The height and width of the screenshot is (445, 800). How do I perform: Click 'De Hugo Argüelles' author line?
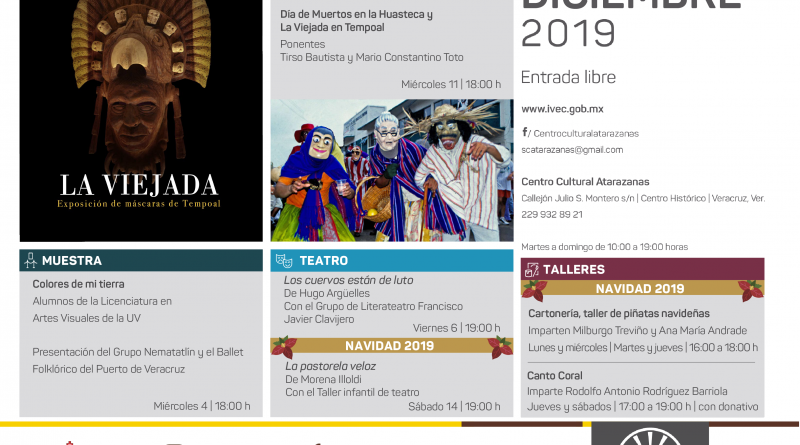(327, 293)
